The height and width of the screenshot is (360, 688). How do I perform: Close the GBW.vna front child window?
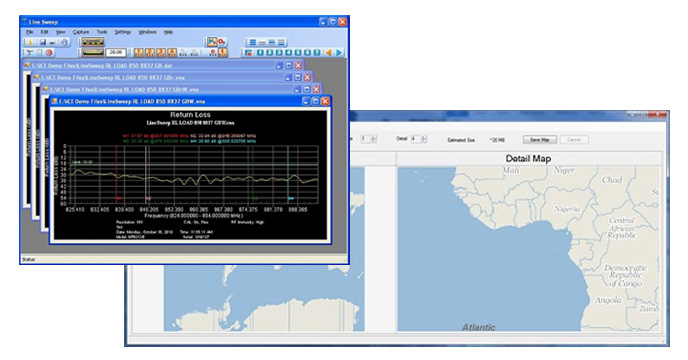pos(325,101)
